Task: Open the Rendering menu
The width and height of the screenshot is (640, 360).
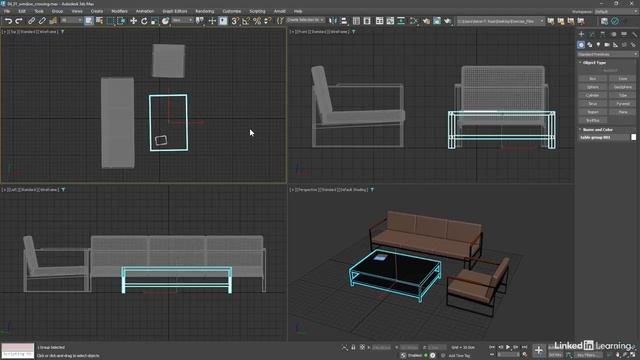Action: click(204, 11)
